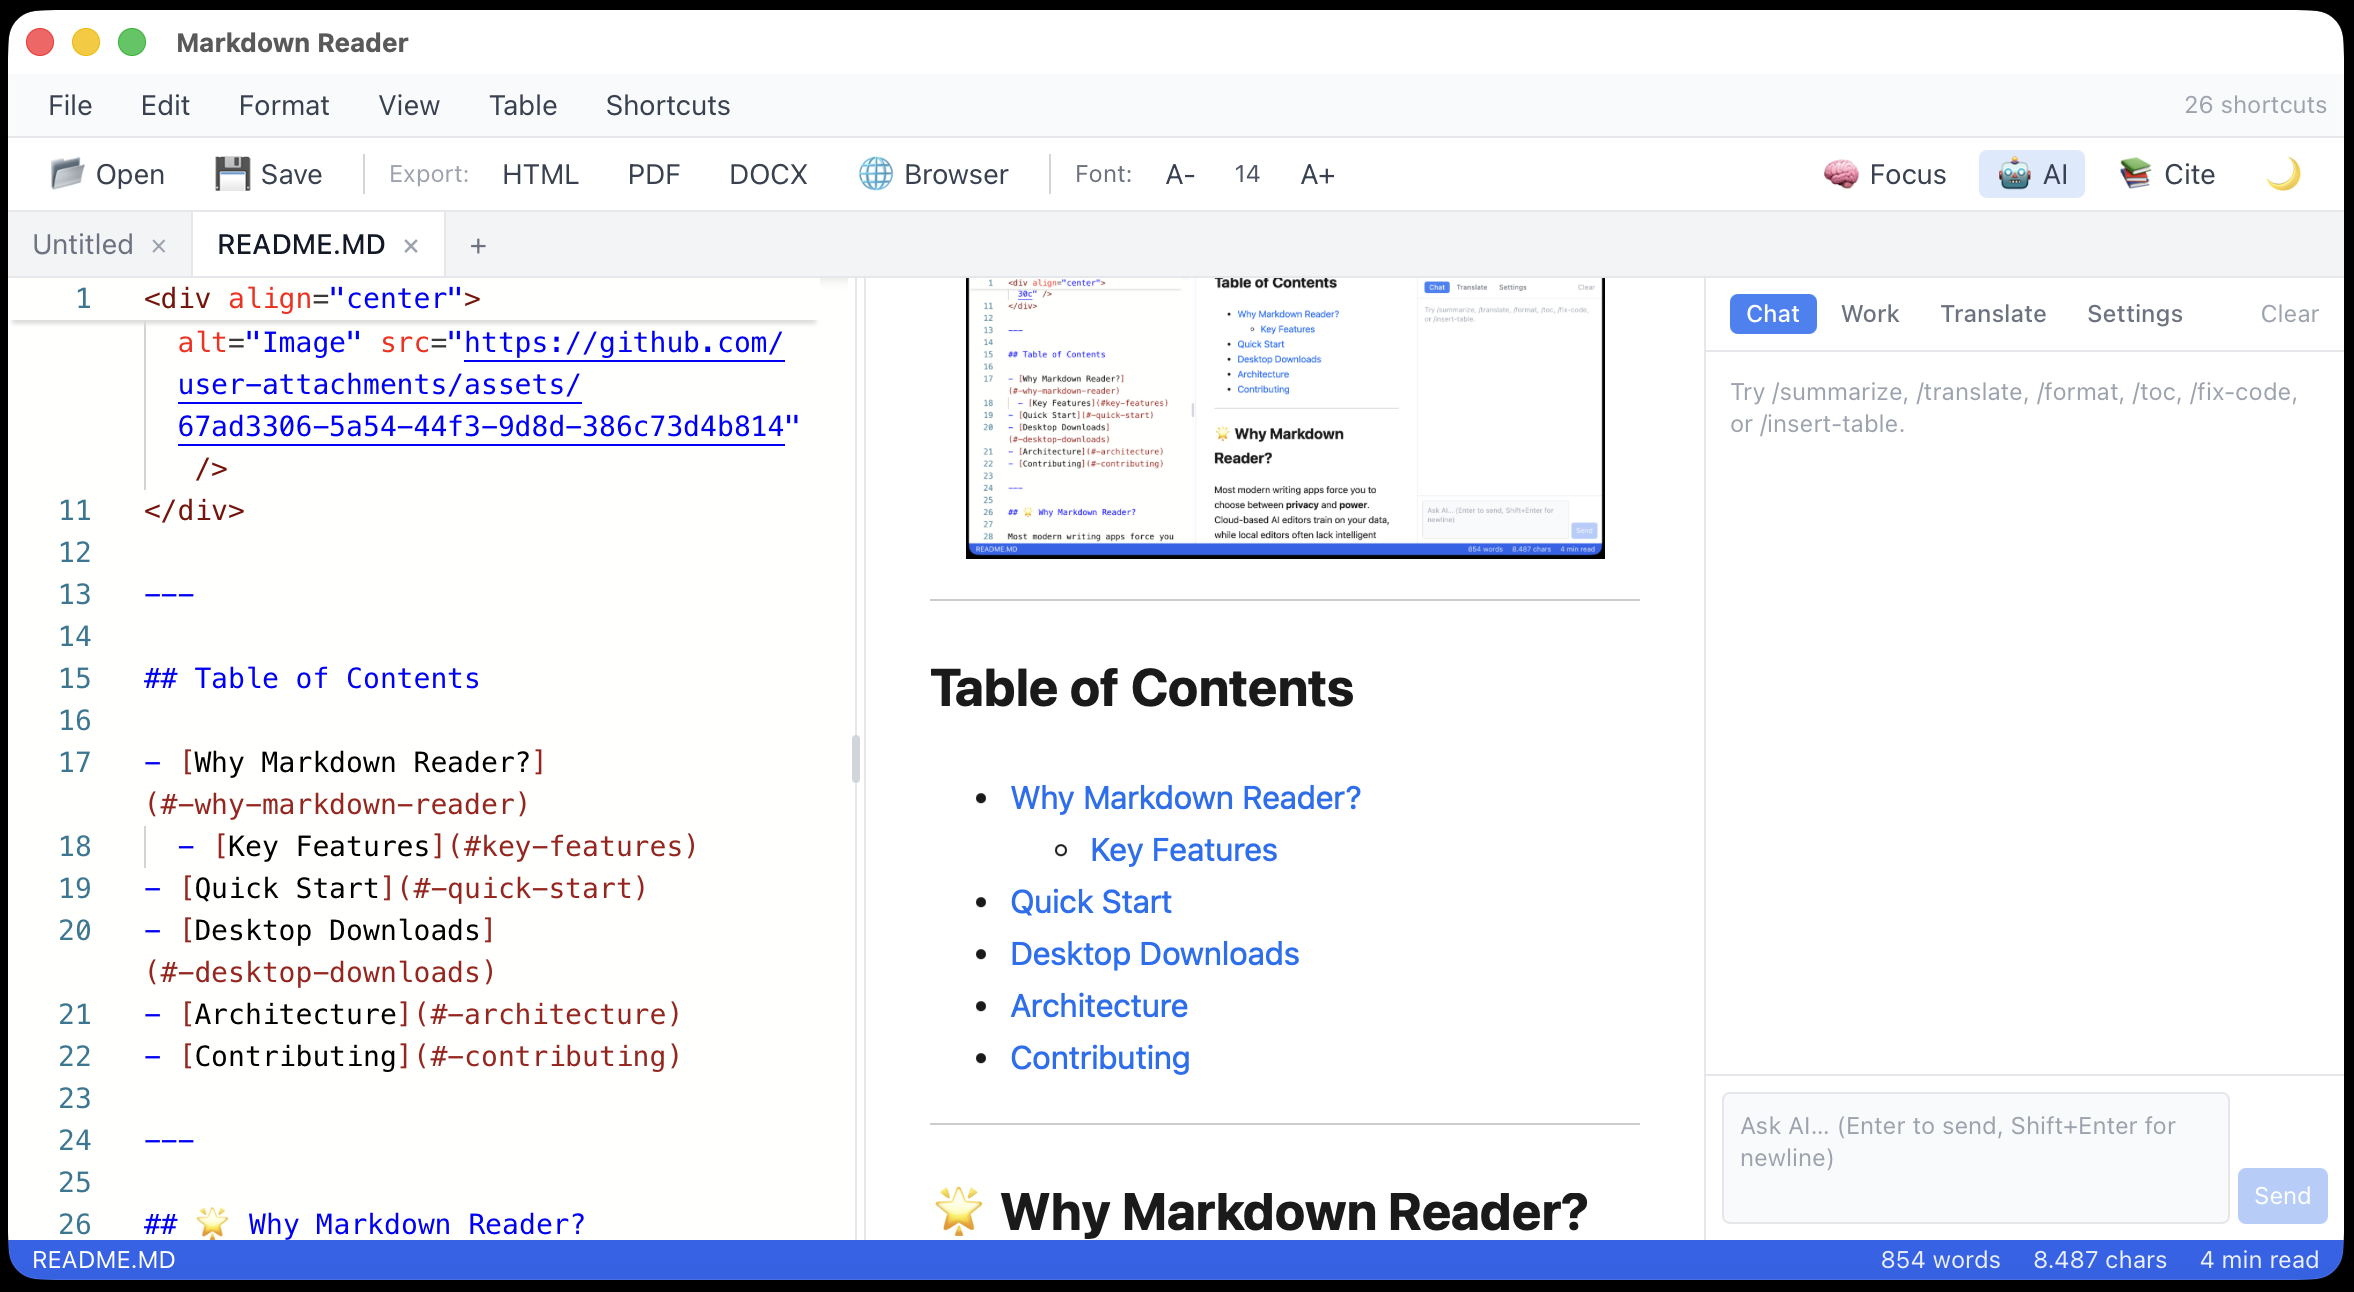Close the Untitled tab
The height and width of the screenshot is (1292, 2354).
159,246
